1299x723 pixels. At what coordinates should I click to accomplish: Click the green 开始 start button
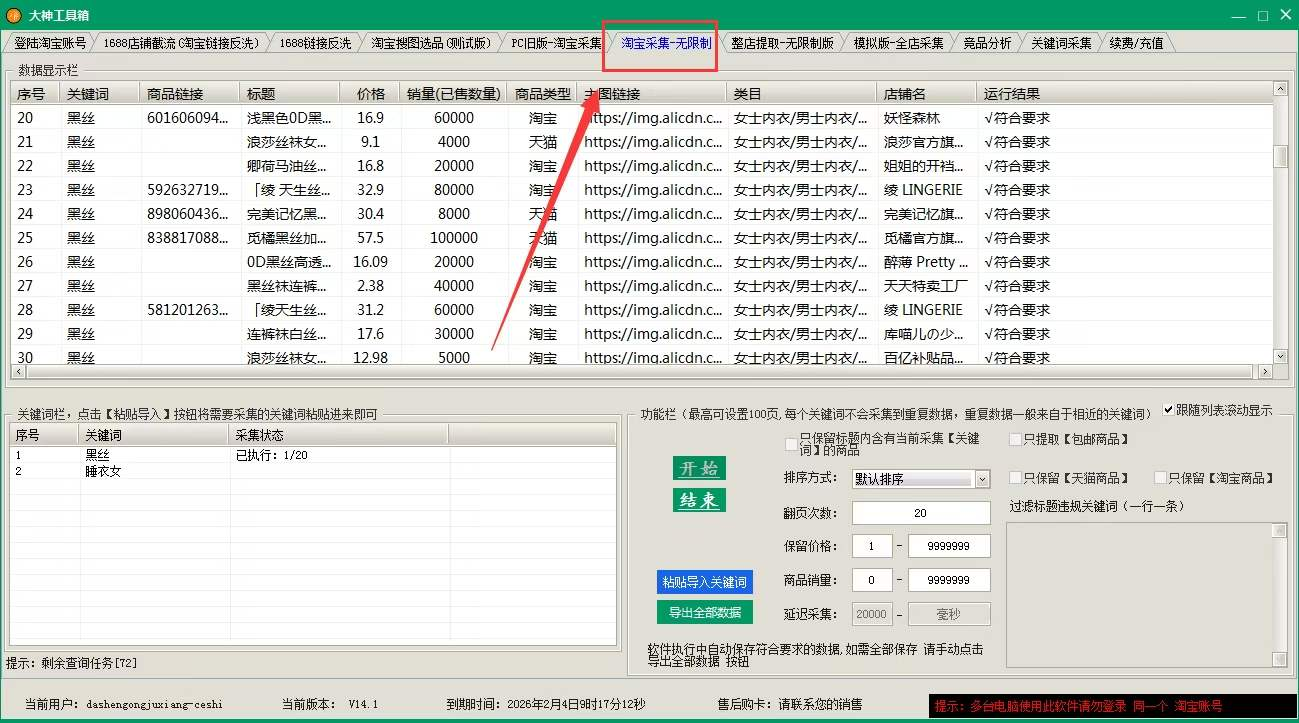click(699, 468)
